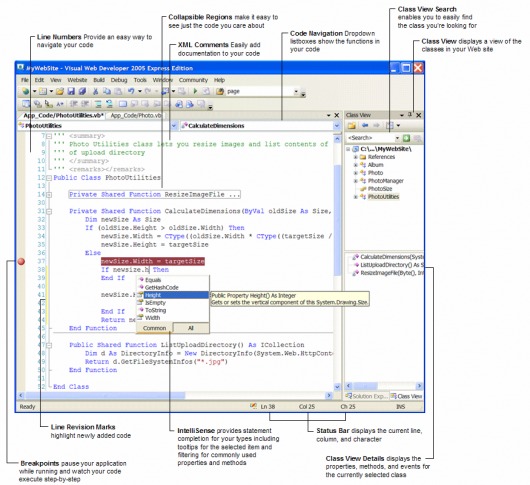Click the Cut scissors icon
530x485 pixels.
96,91
